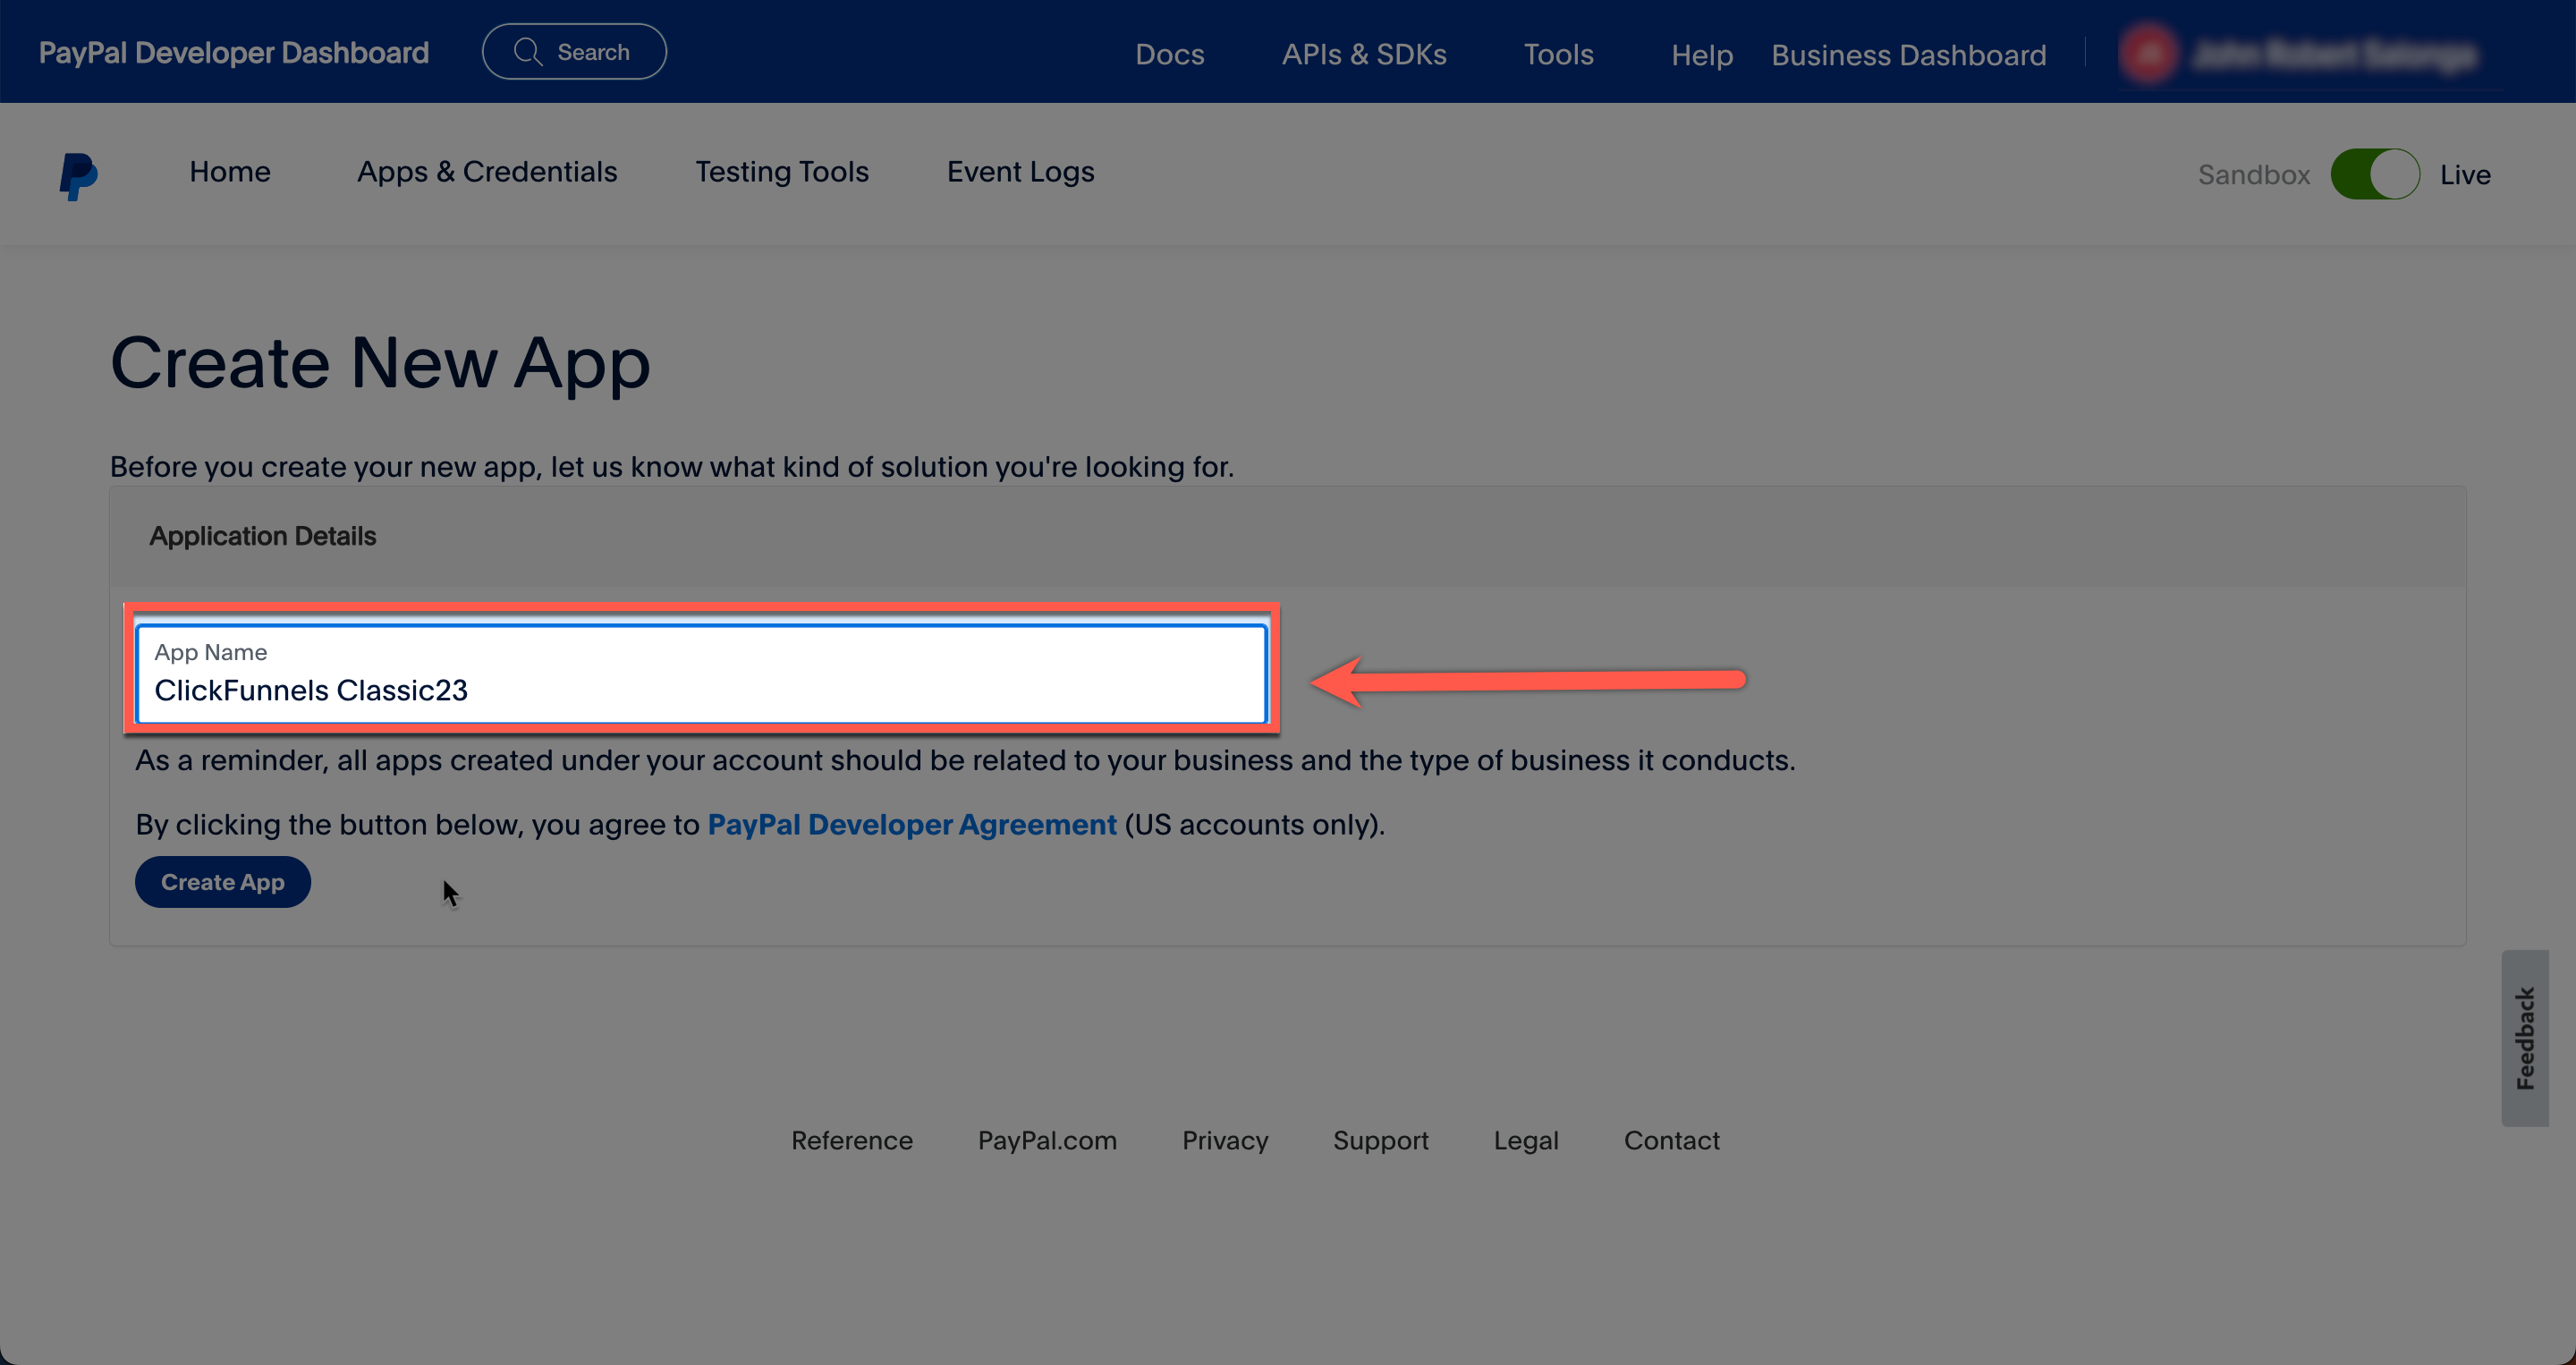Click the PayPal logo icon
The width and height of the screenshot is (2576, 1365).
click(78, 176)
